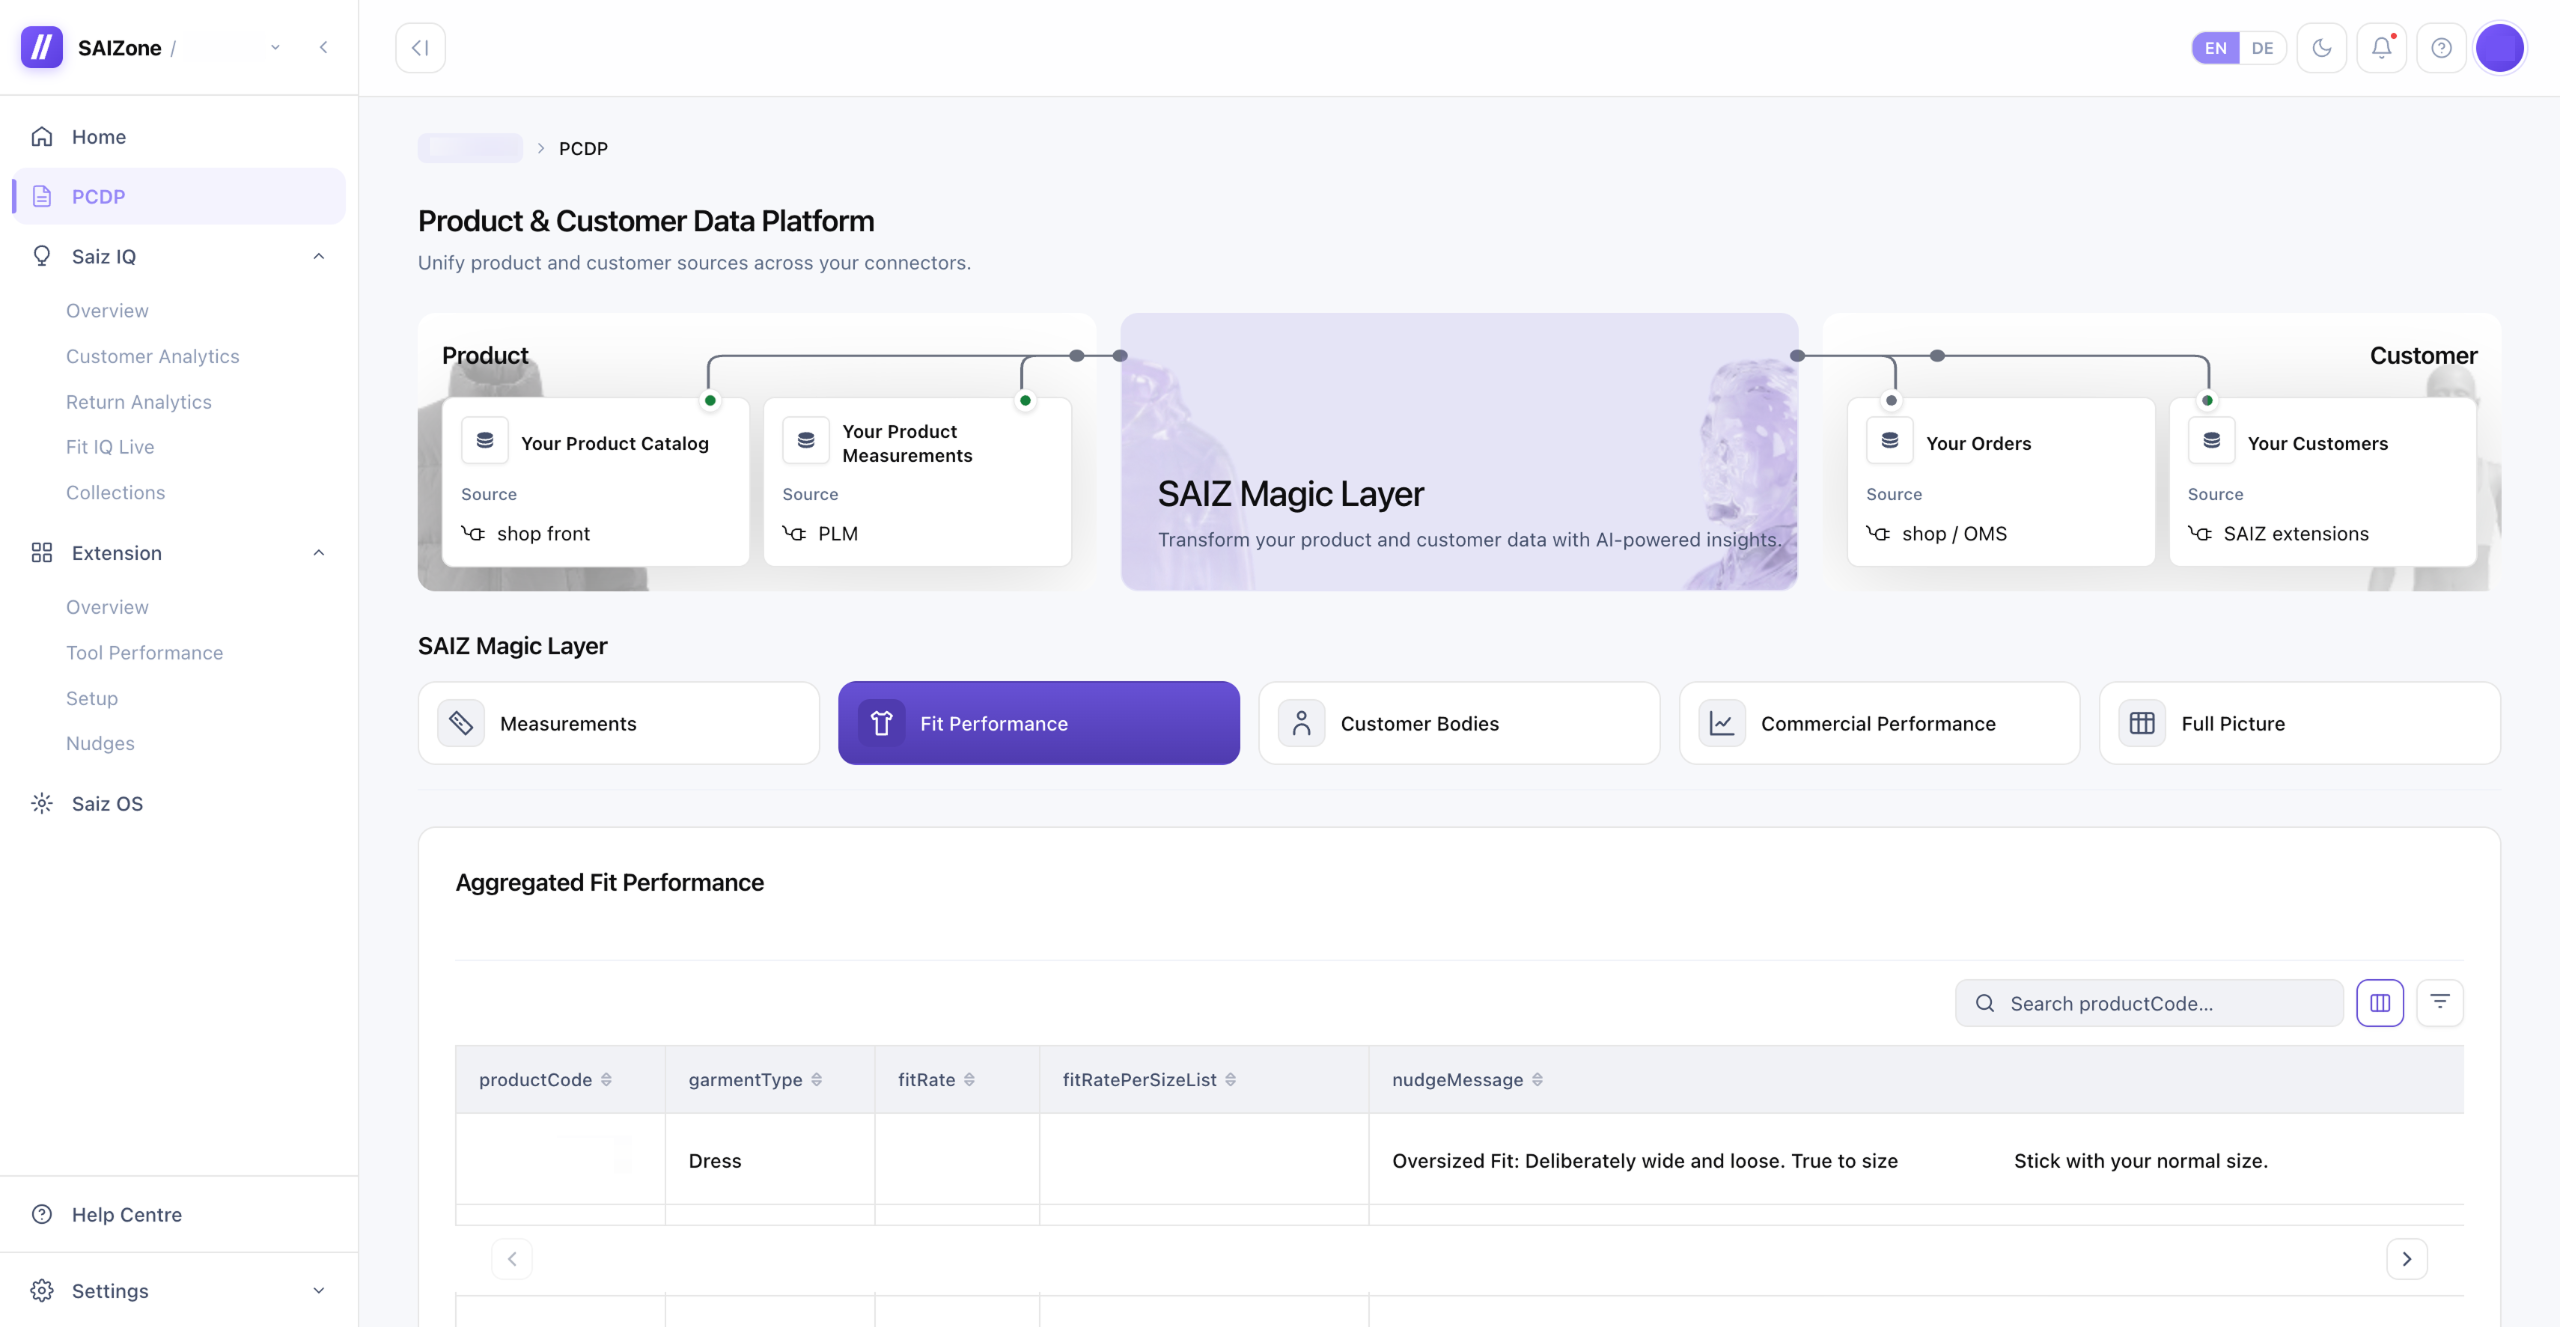Click the Search productCode field
This screenshot has width=2560, height=1327.
coord(2150,1003)
